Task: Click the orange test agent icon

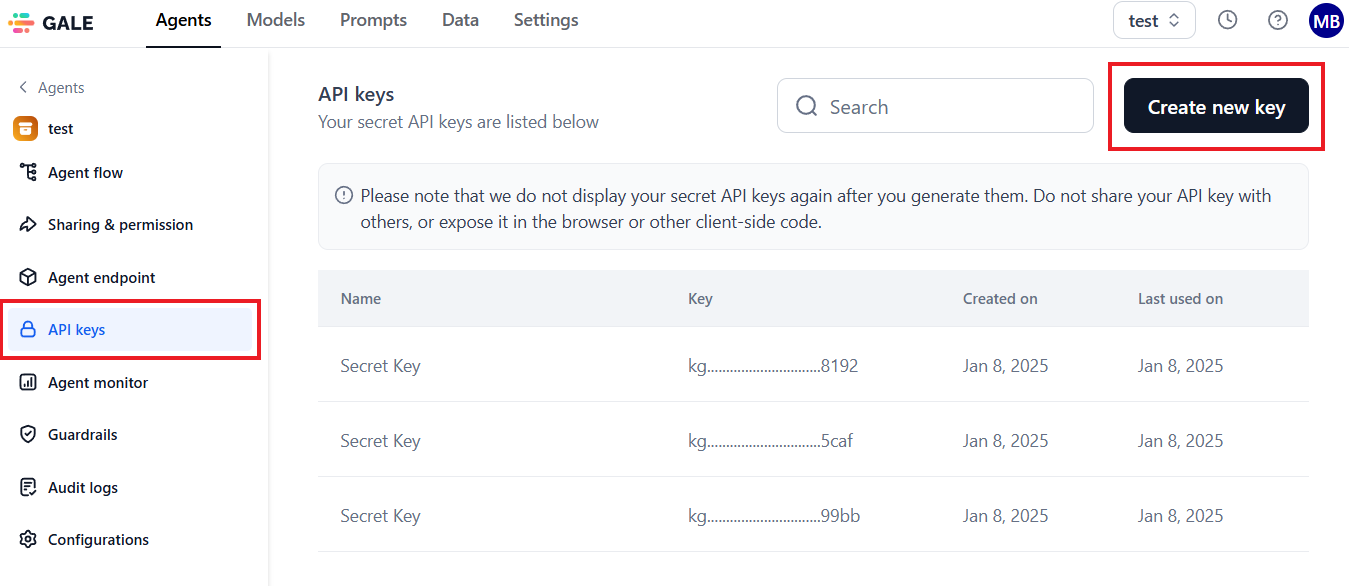Action: click(26, 128)
